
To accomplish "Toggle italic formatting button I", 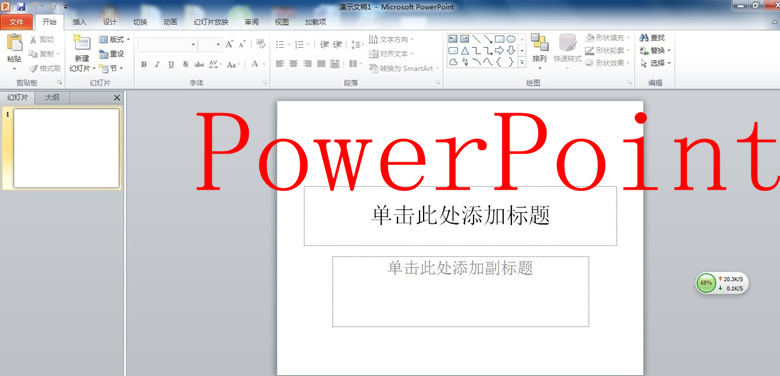I will coord(157,64).
